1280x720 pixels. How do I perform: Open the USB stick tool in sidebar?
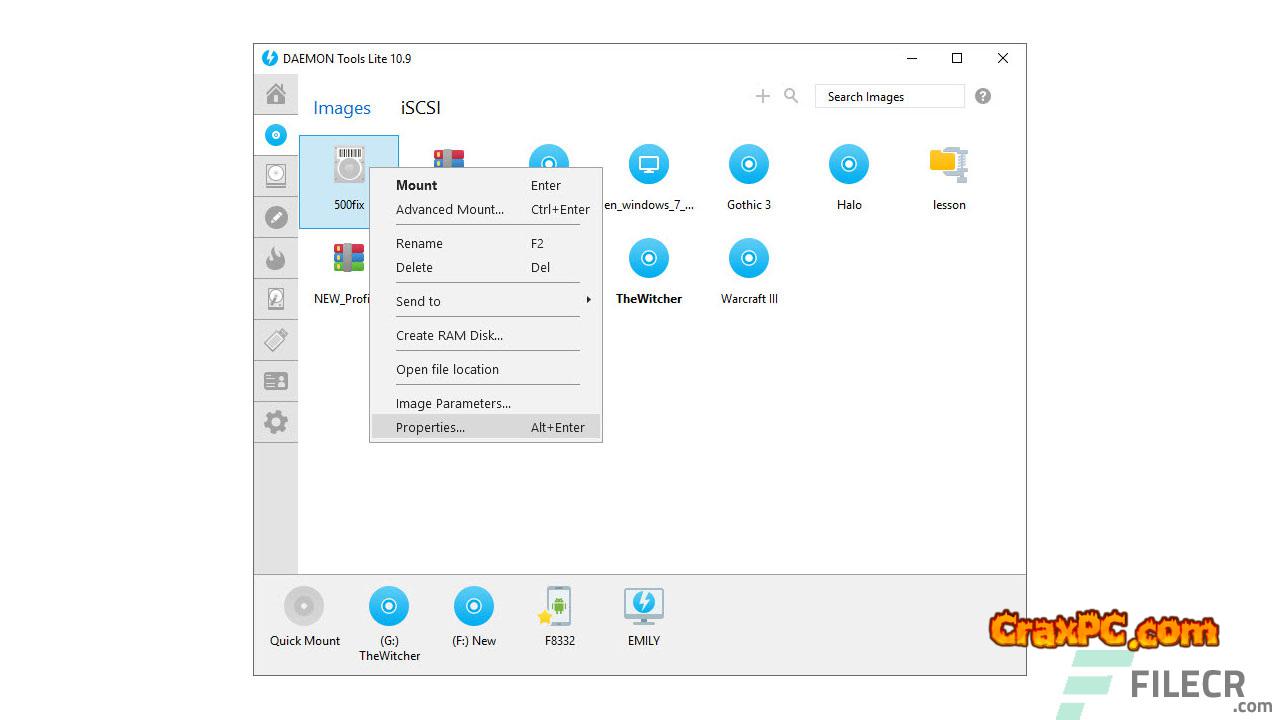point(276,340)
